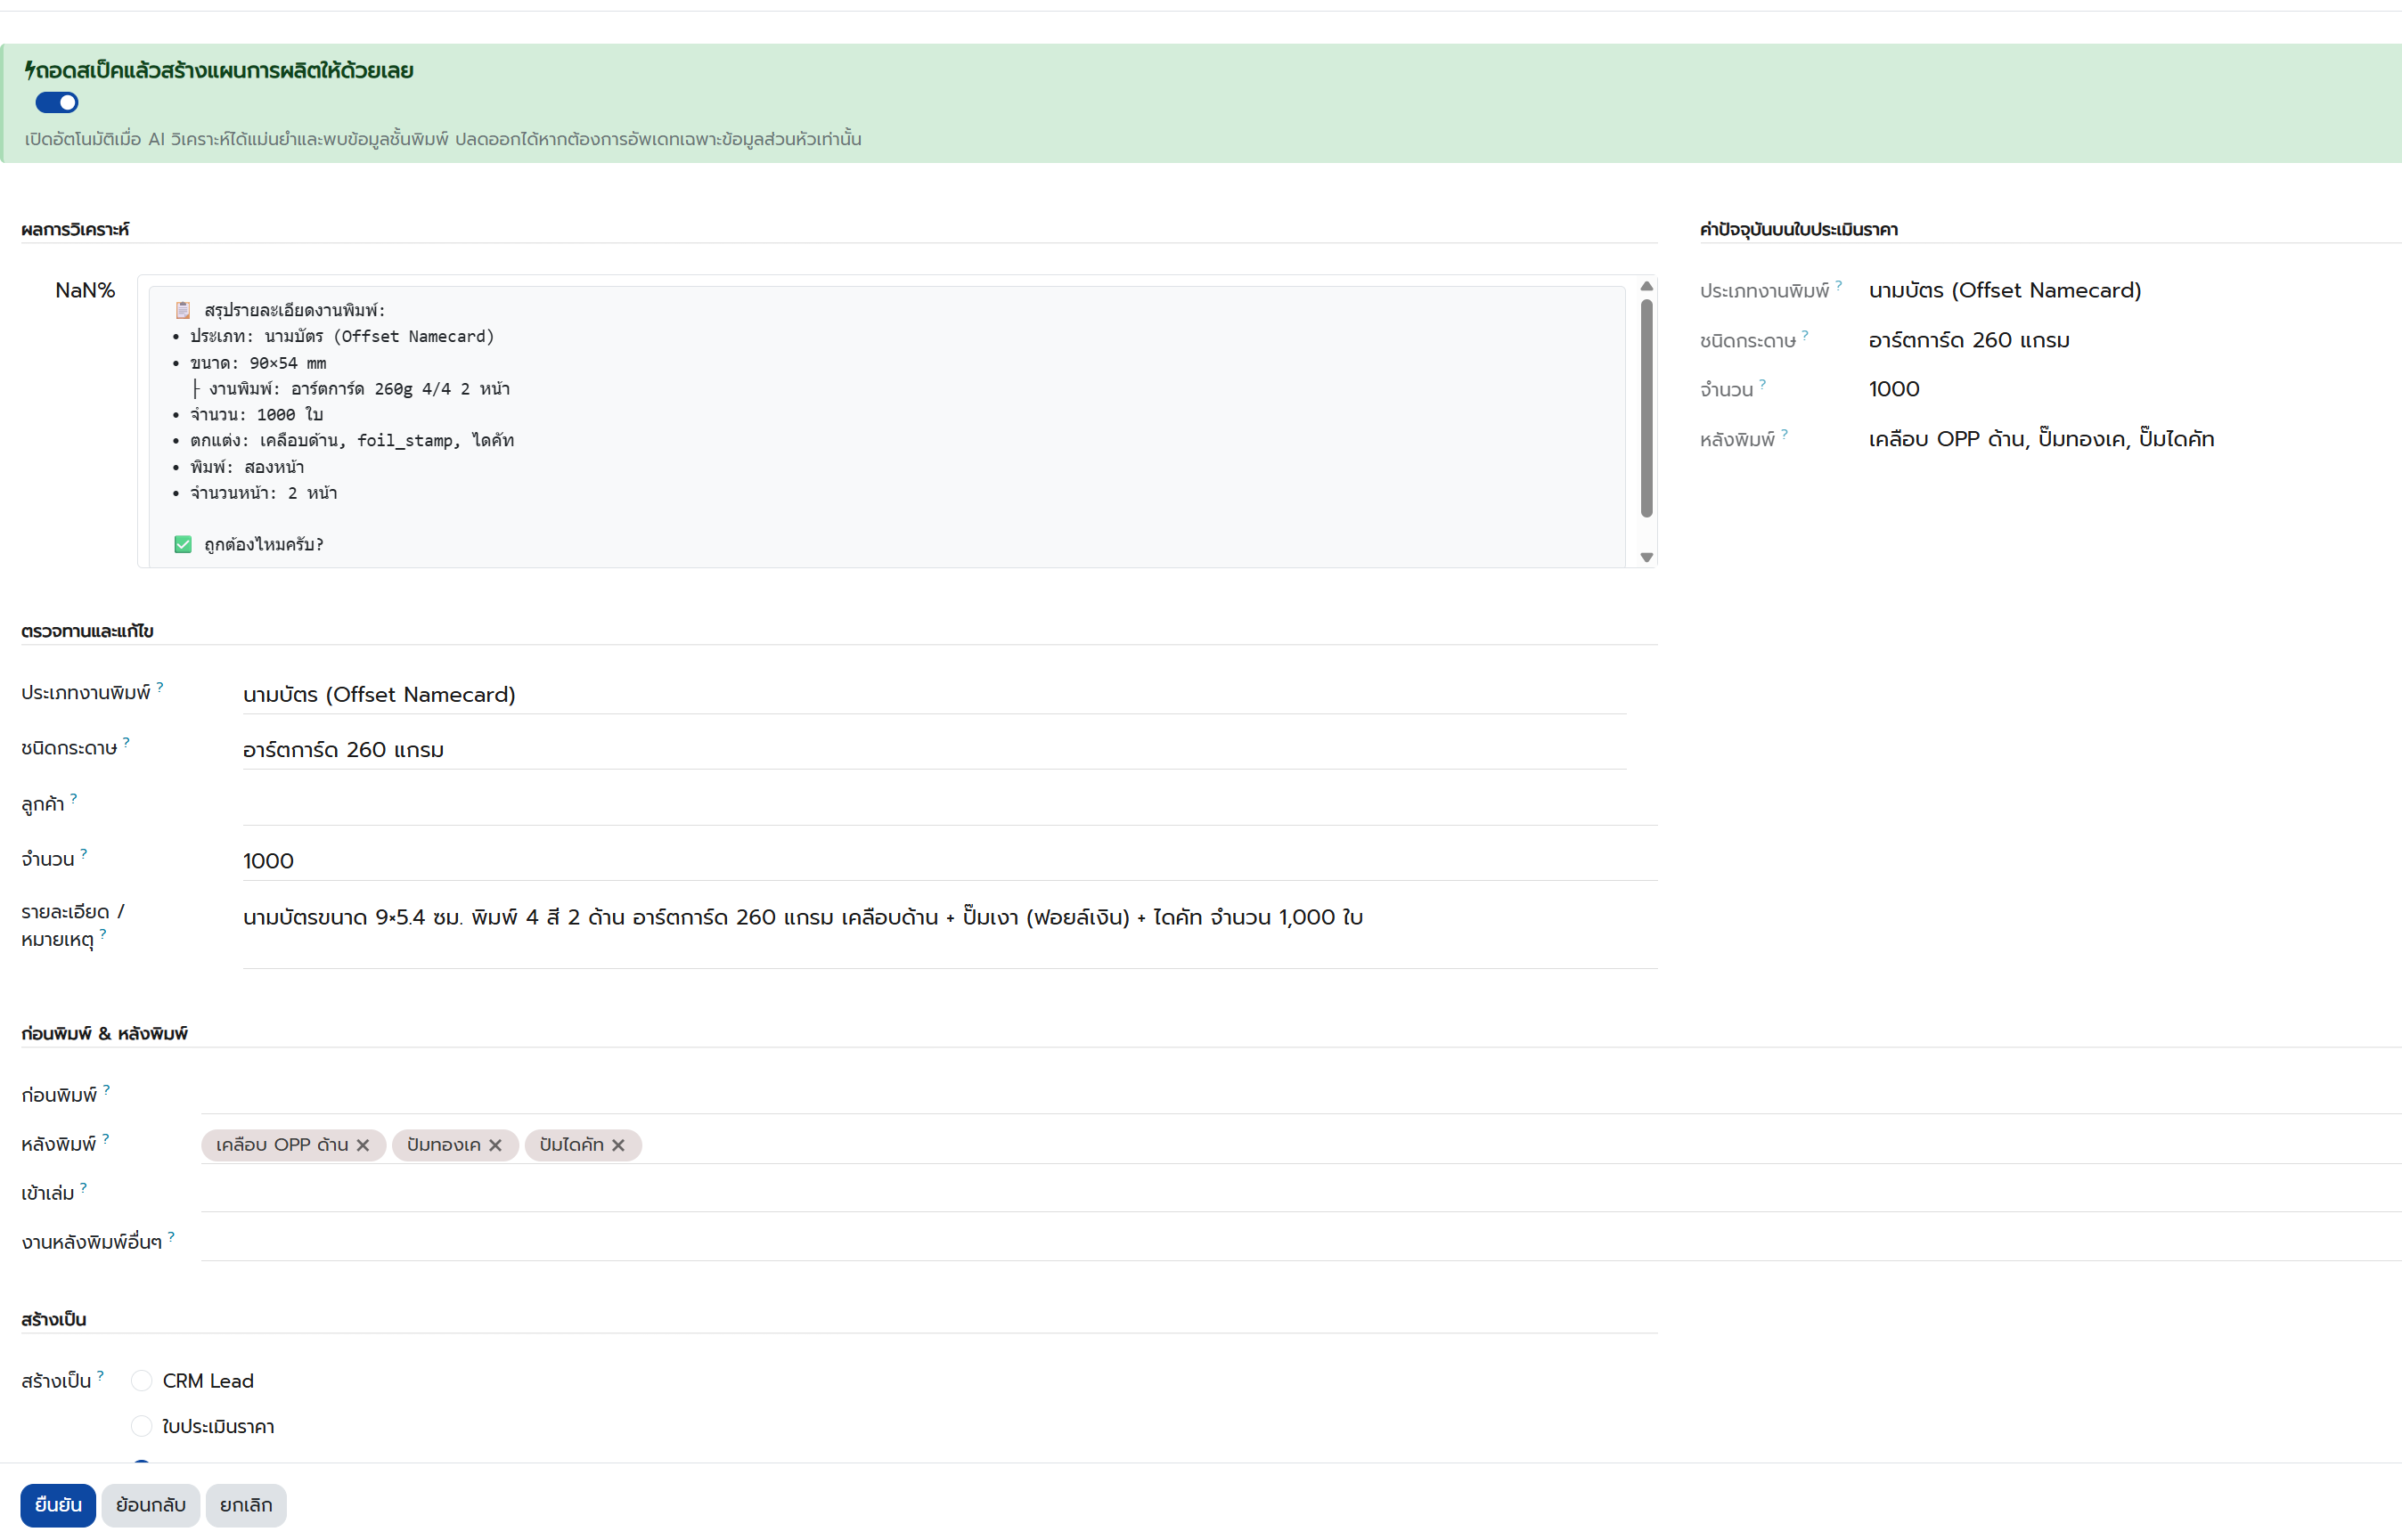This screenshot has width=2402, height=1540.
Task: Click the line จำนวนหน้า: 2 หน้า in summary
Action: pos(263,493)
